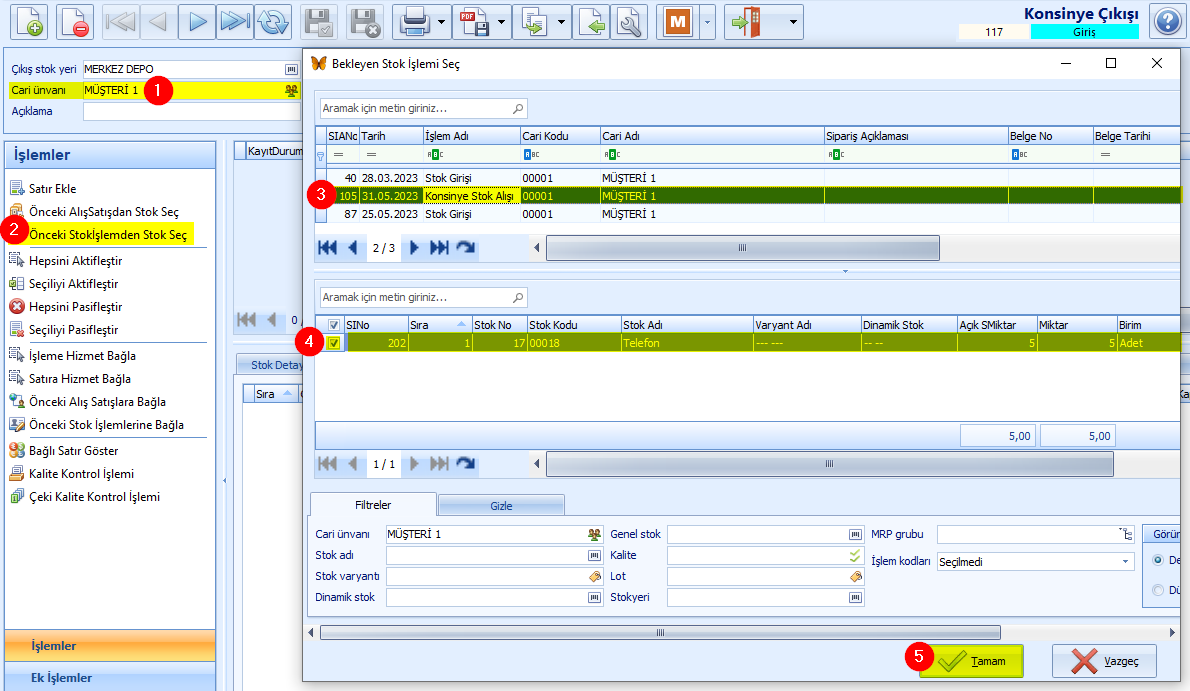The width and height of the screenshot is (1190, 691).
Task: Delete the record with the minus-document icon
Action: 75,21
